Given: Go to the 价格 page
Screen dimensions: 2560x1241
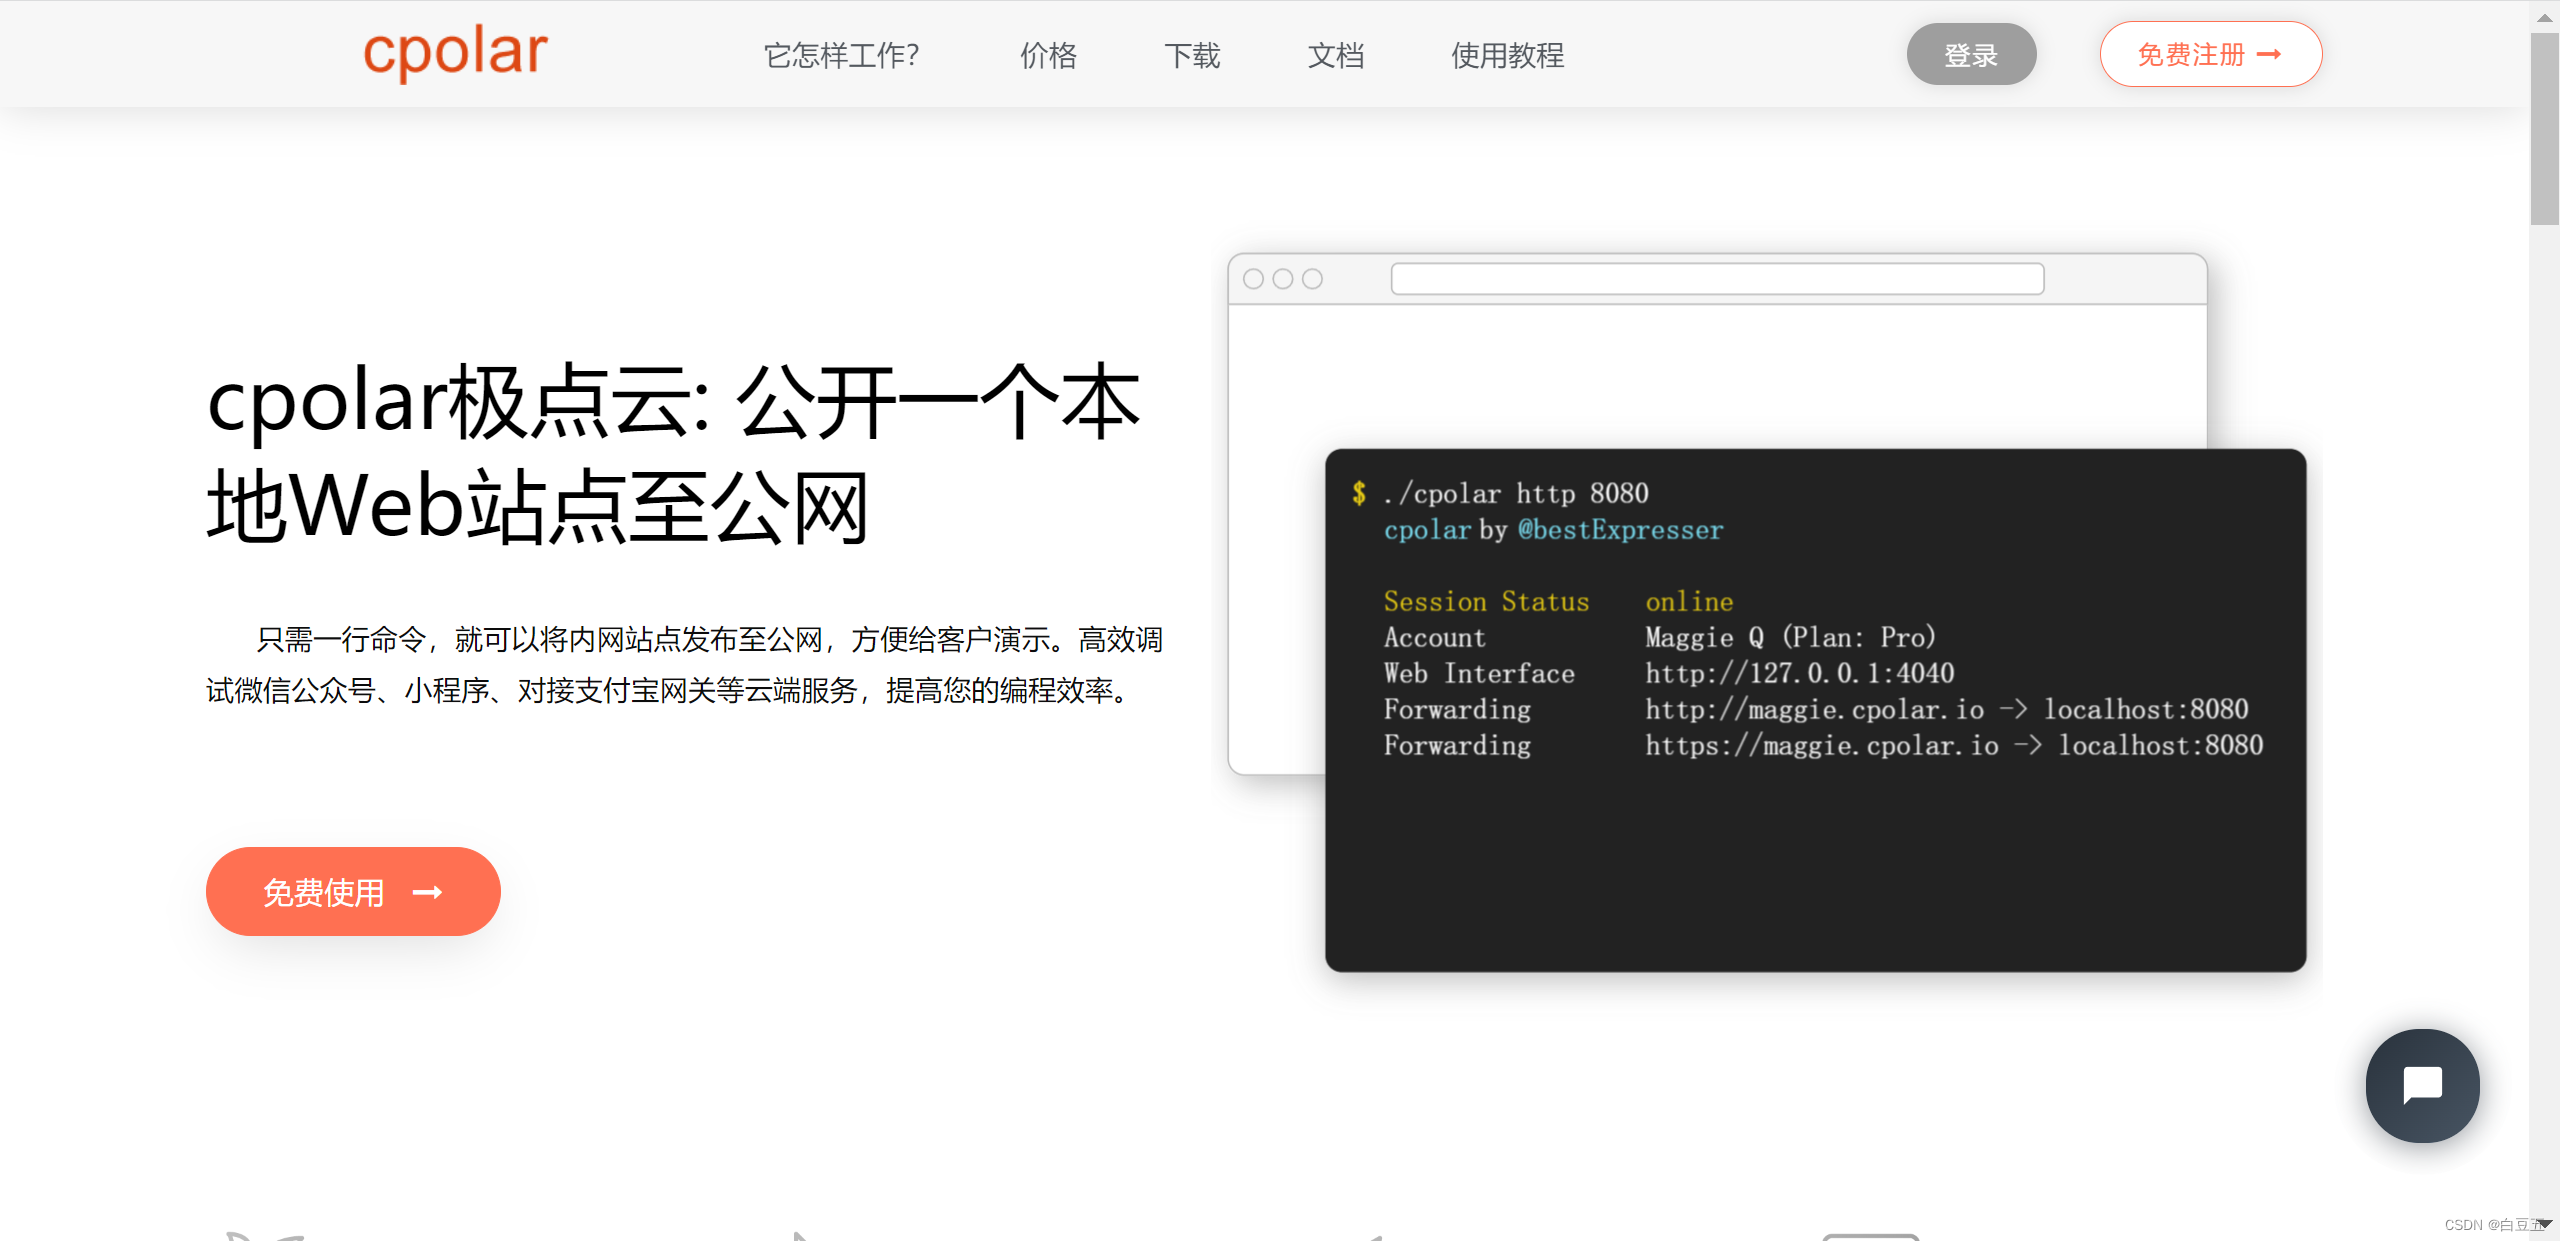Looking at the screenshot, I should tap(1048, 55).
